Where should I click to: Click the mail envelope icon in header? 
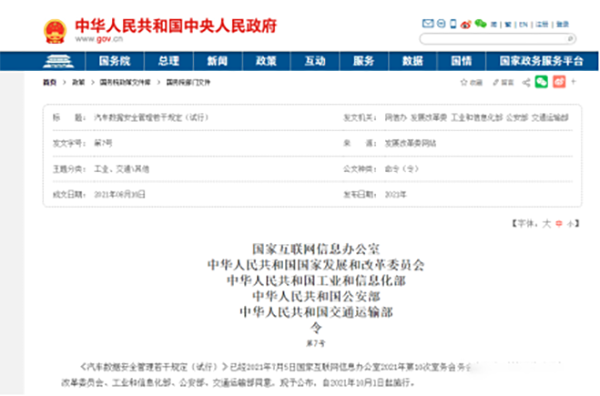click(x=427, y=24)
